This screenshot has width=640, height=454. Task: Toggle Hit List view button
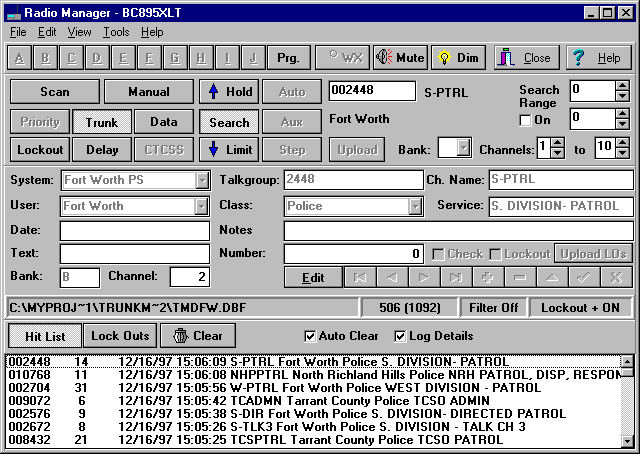click(45, 336)
